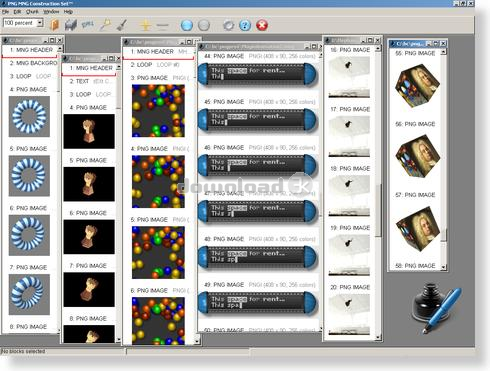
Task: Click the red X exit toolbar icon
Action: tap(262, 25)
